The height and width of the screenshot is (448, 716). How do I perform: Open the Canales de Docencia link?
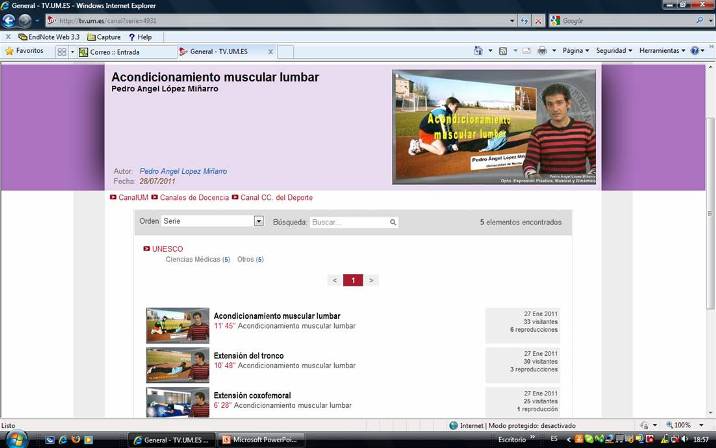[193, 198]
